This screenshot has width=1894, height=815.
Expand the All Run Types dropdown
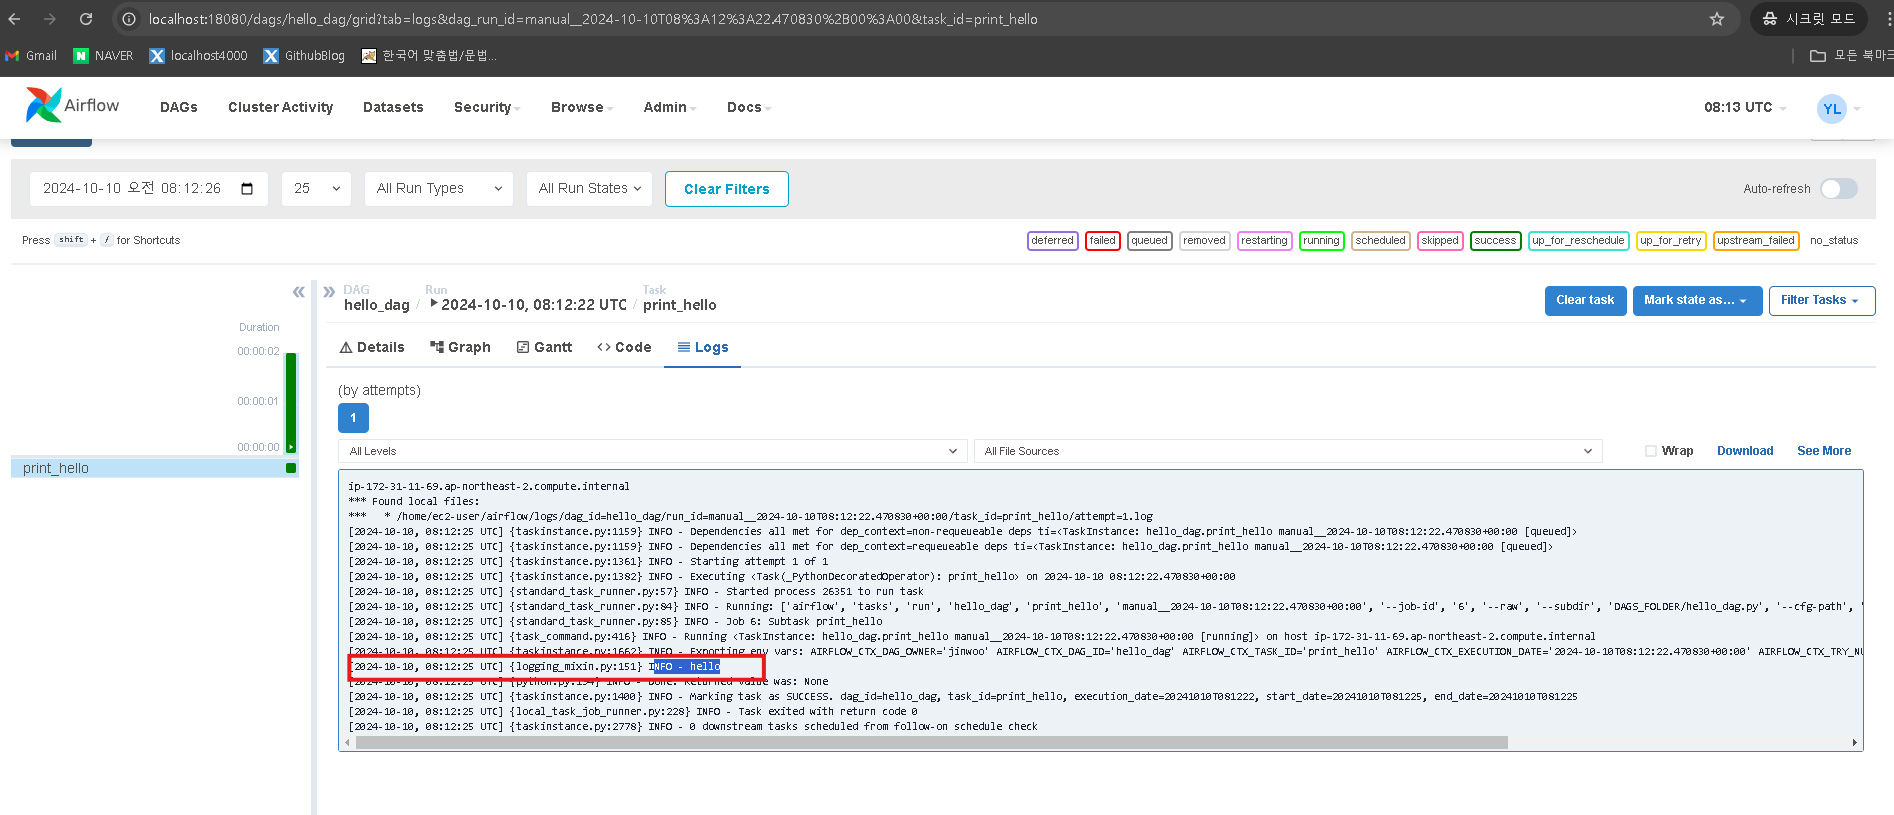[x=439, y=189]
